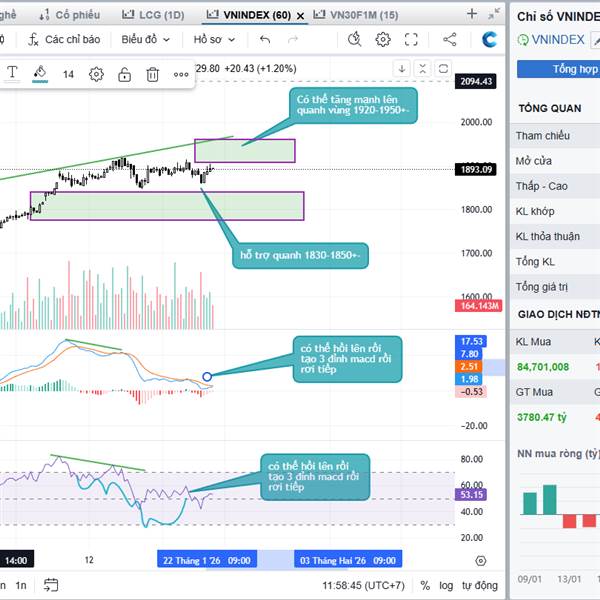600x600 pixels.
Task: Click the orange MACD value 2.51
Action: click(x=469, y=366)
